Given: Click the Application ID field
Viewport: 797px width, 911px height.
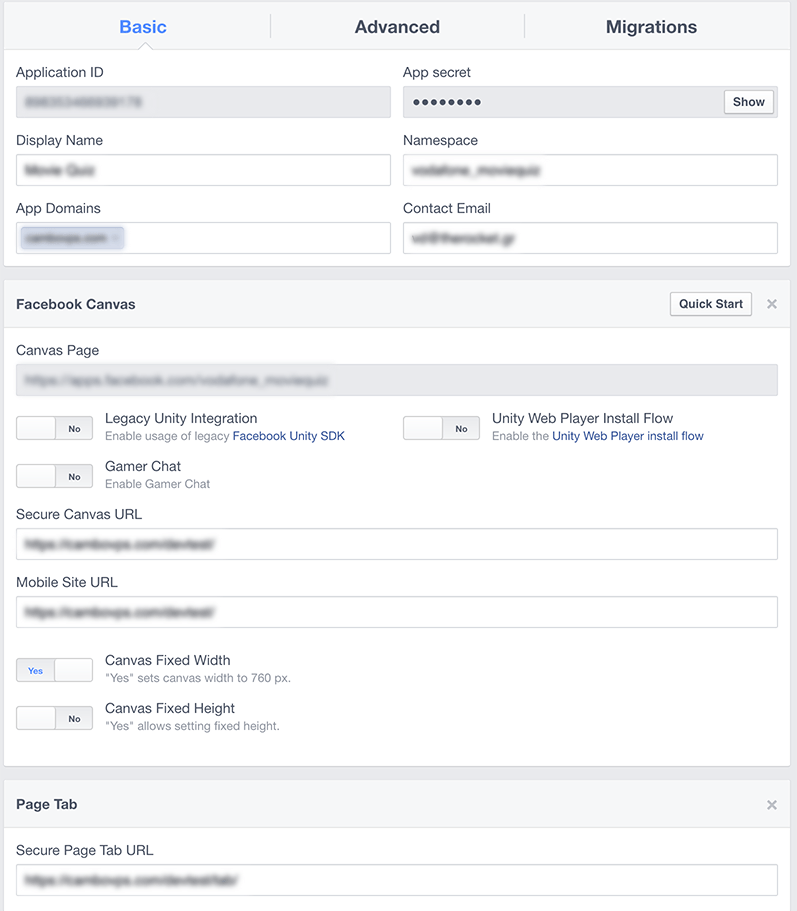Looking at the screenshot, I should (203, 102).
